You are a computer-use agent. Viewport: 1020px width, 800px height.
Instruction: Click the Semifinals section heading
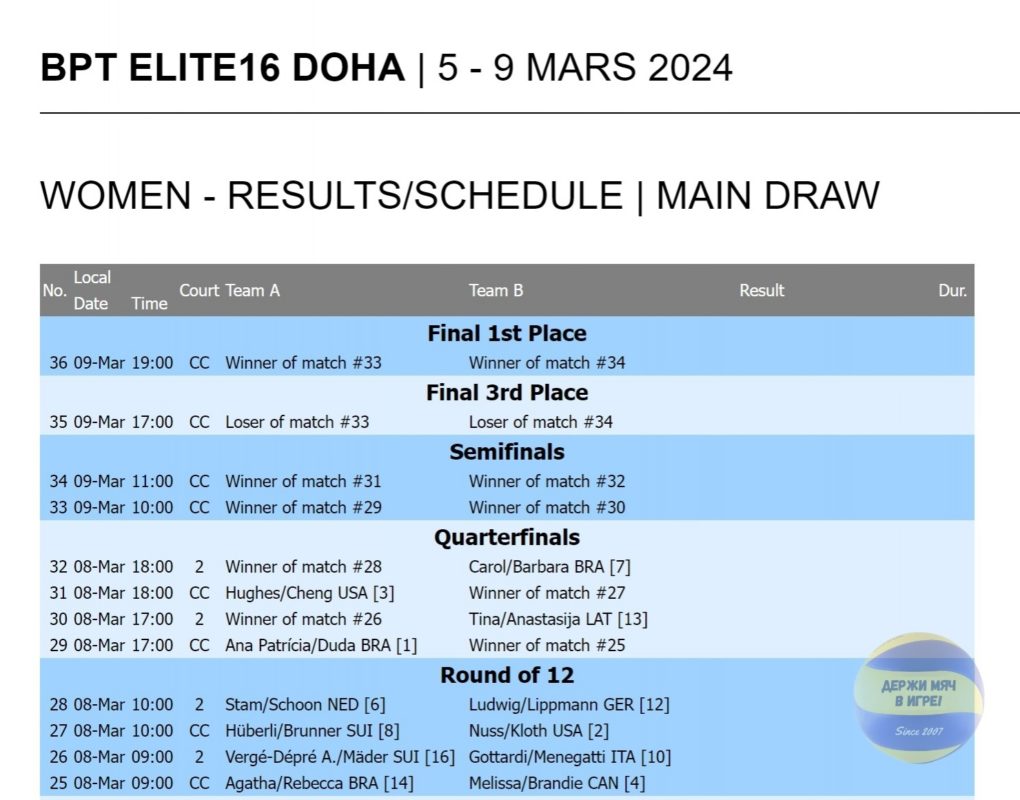[507, 452]
